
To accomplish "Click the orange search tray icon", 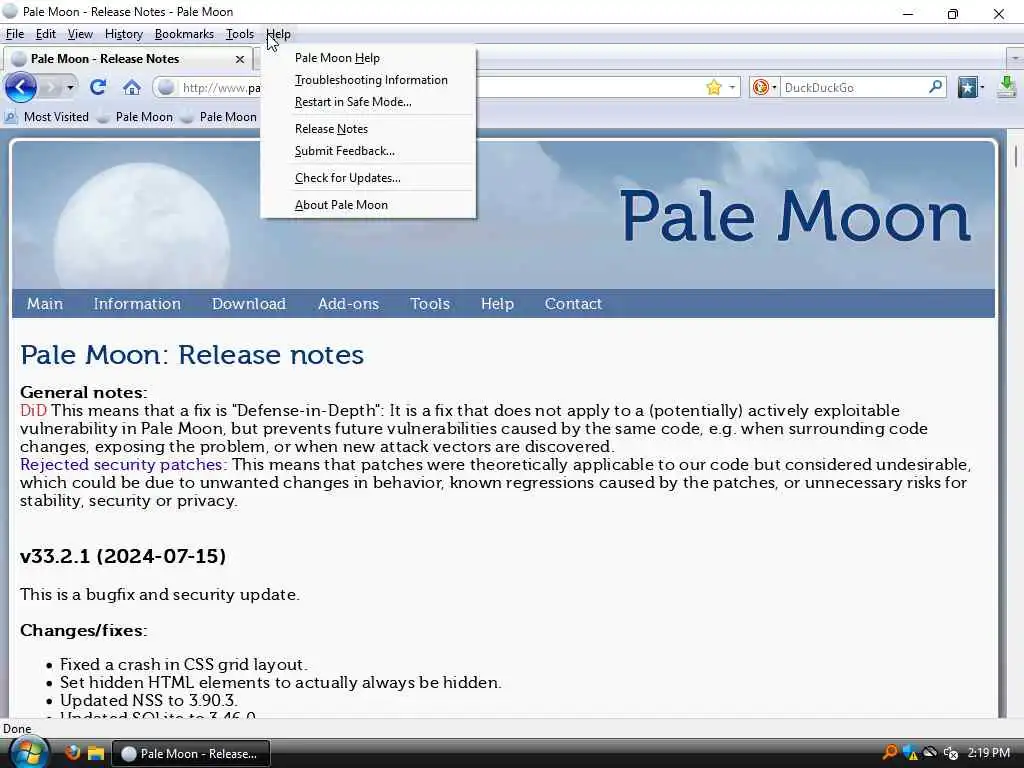I will point(889,752).
